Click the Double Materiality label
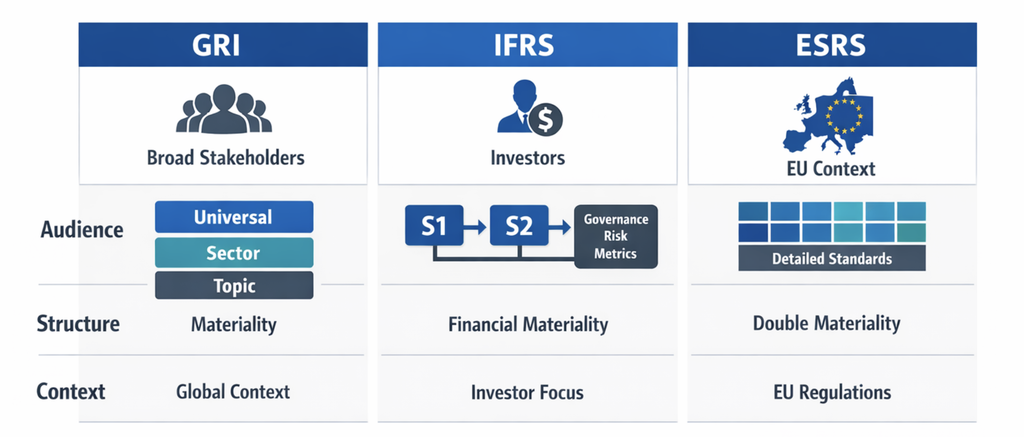1024x437 pixels. point(826,323)
